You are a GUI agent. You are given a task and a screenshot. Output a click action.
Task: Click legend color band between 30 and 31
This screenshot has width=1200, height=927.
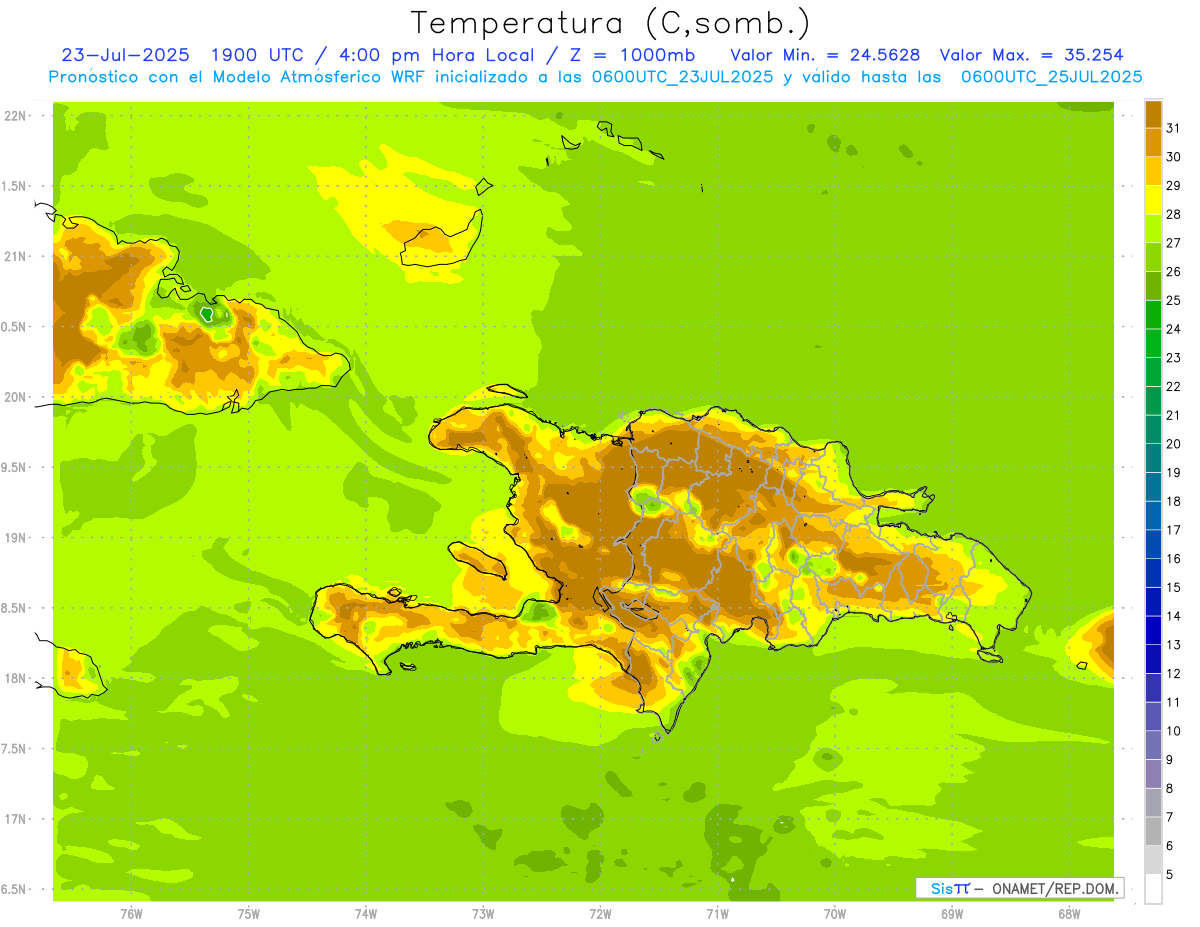pos(1153,142)
